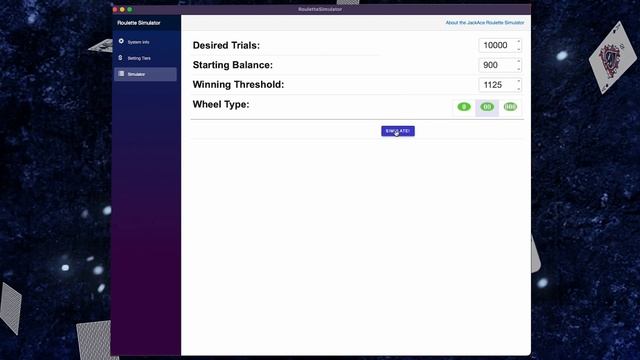Click the Simulator list icon
640x360 pixels.
coord(121,73)
